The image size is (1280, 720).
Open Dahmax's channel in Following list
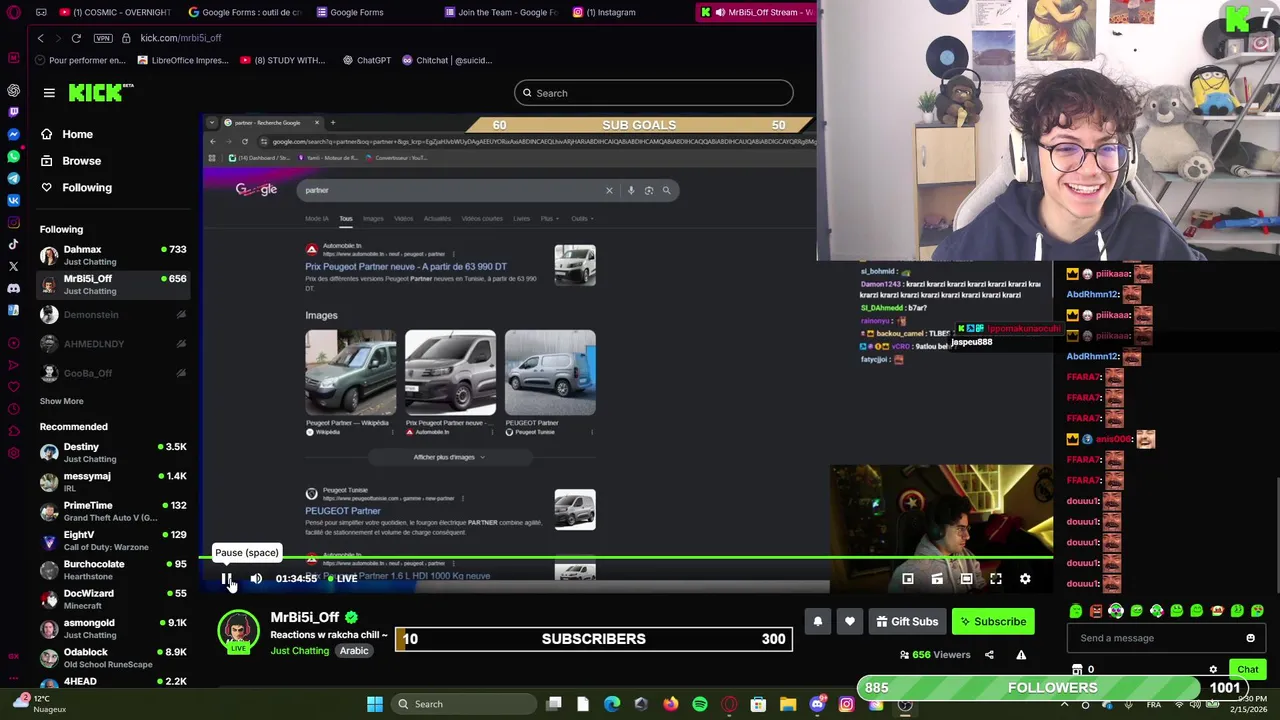[113, 255]
